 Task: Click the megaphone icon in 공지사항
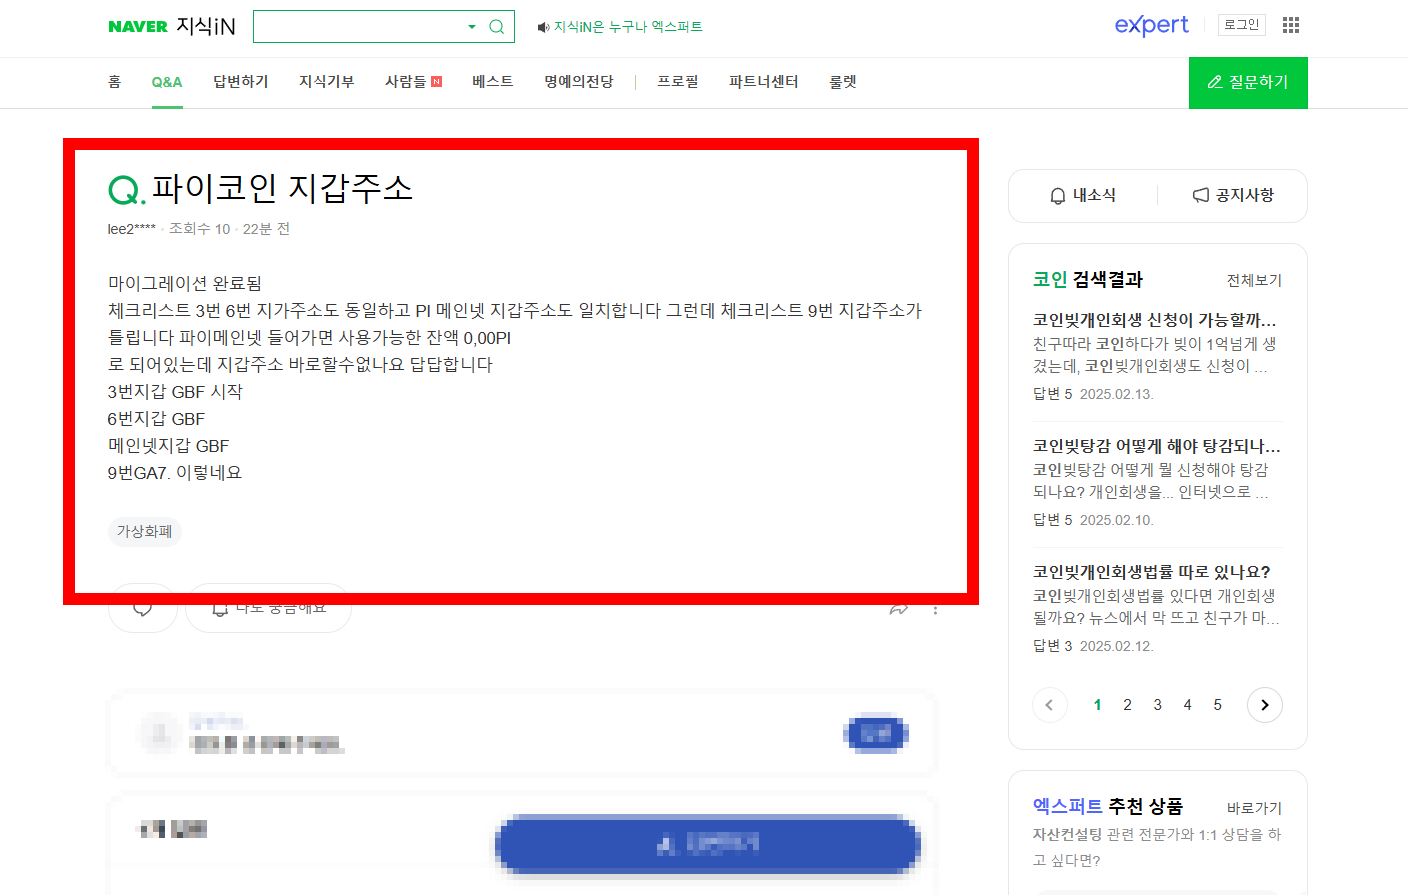[1201, 195]
